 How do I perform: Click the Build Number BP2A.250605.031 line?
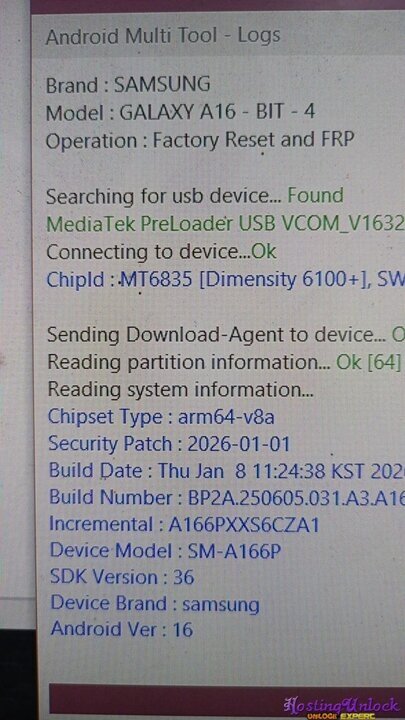click(x=226, y=498)
